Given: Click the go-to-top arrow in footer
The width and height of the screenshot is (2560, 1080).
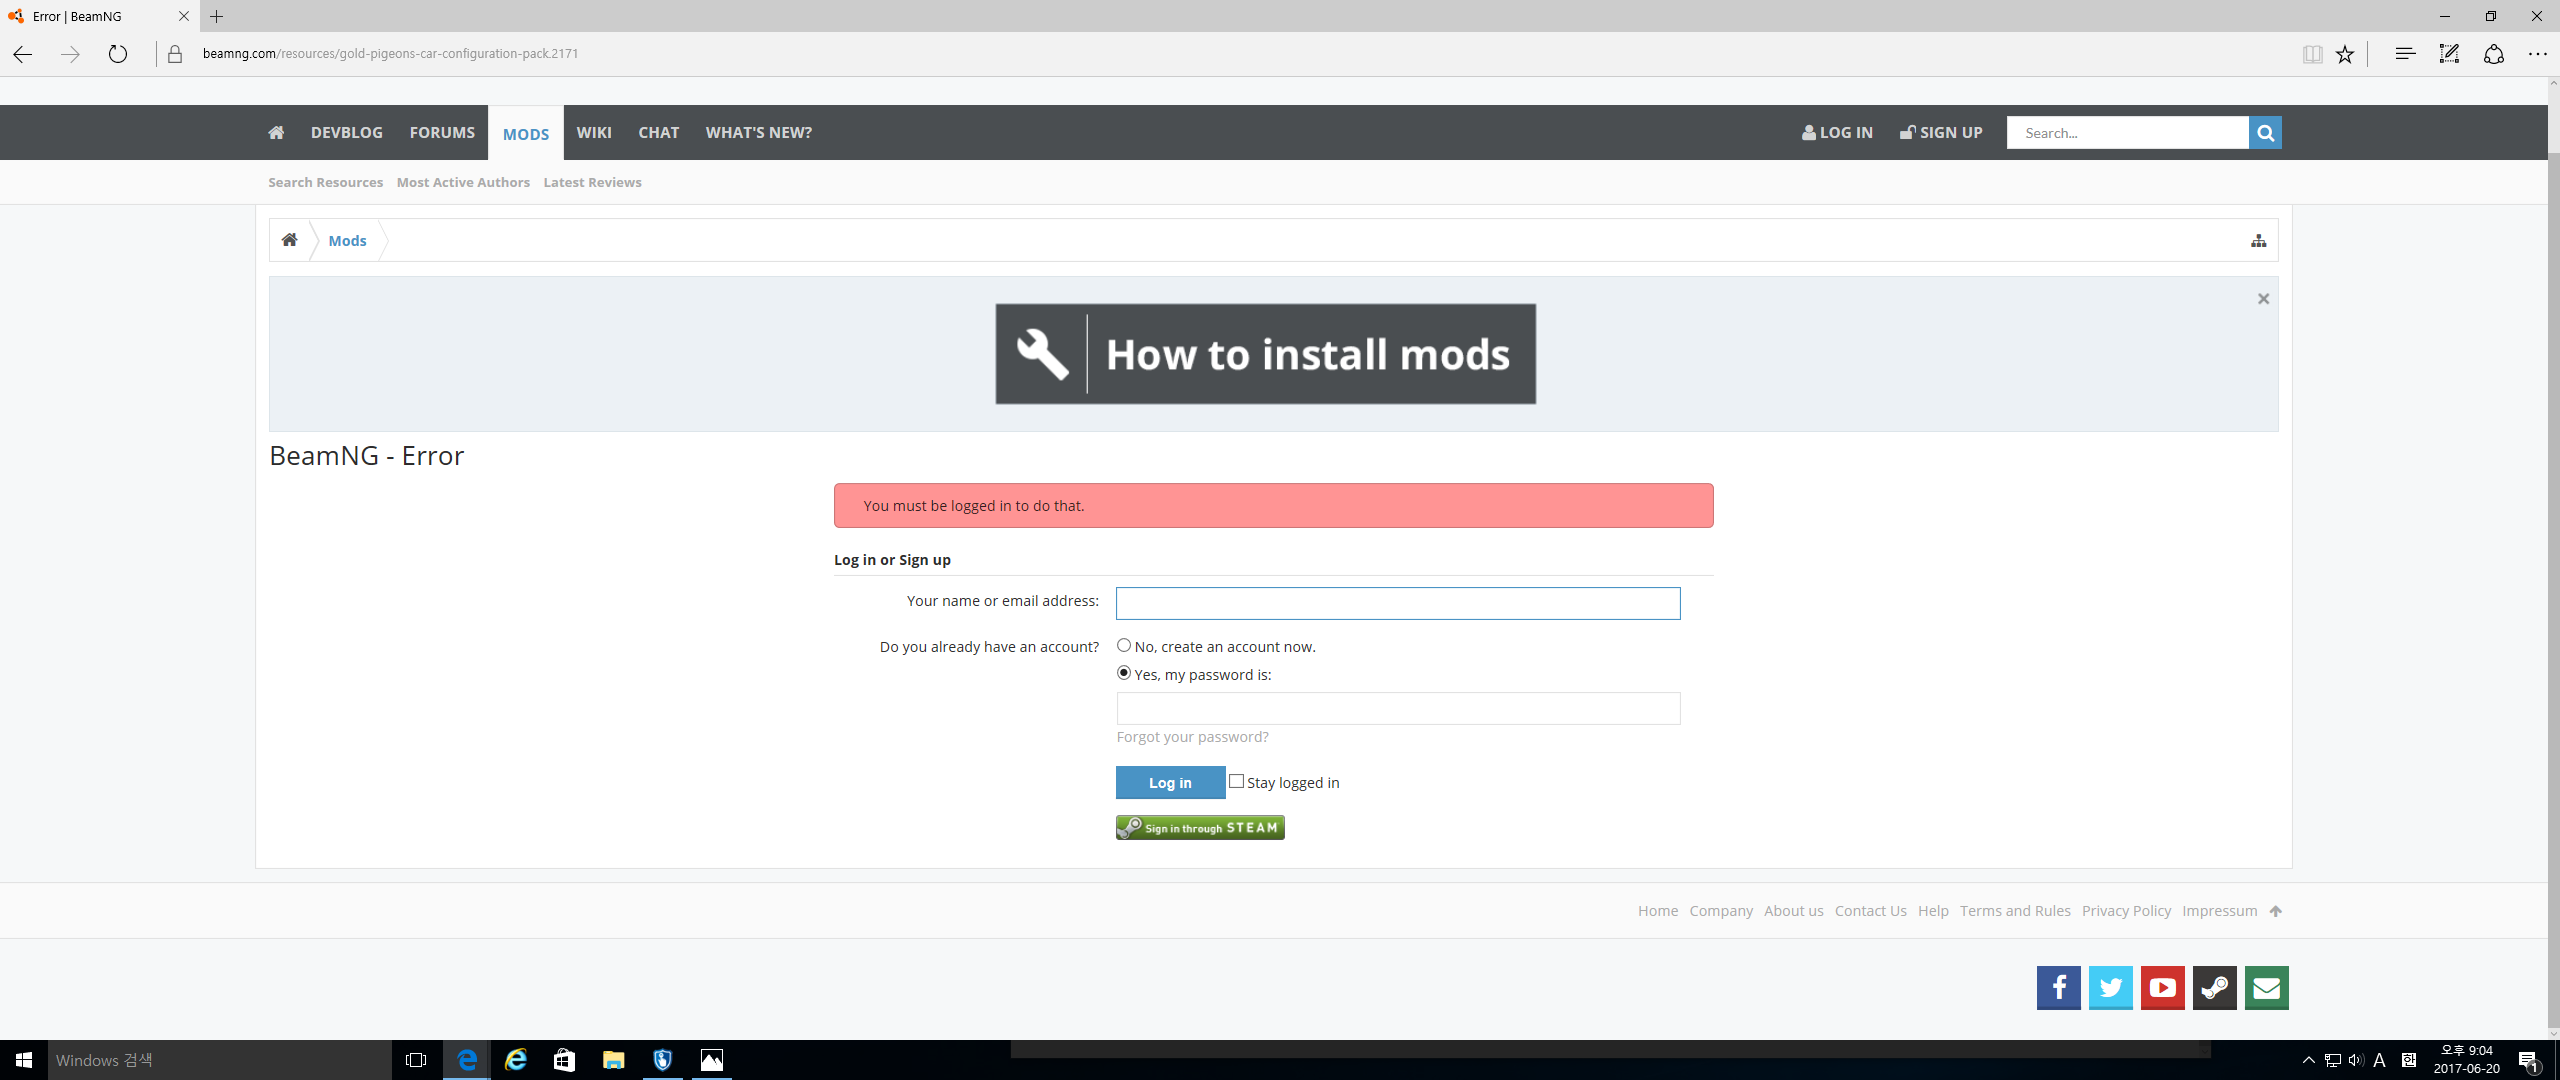Looking at the screenshot, I should [x=2276, y=911].
